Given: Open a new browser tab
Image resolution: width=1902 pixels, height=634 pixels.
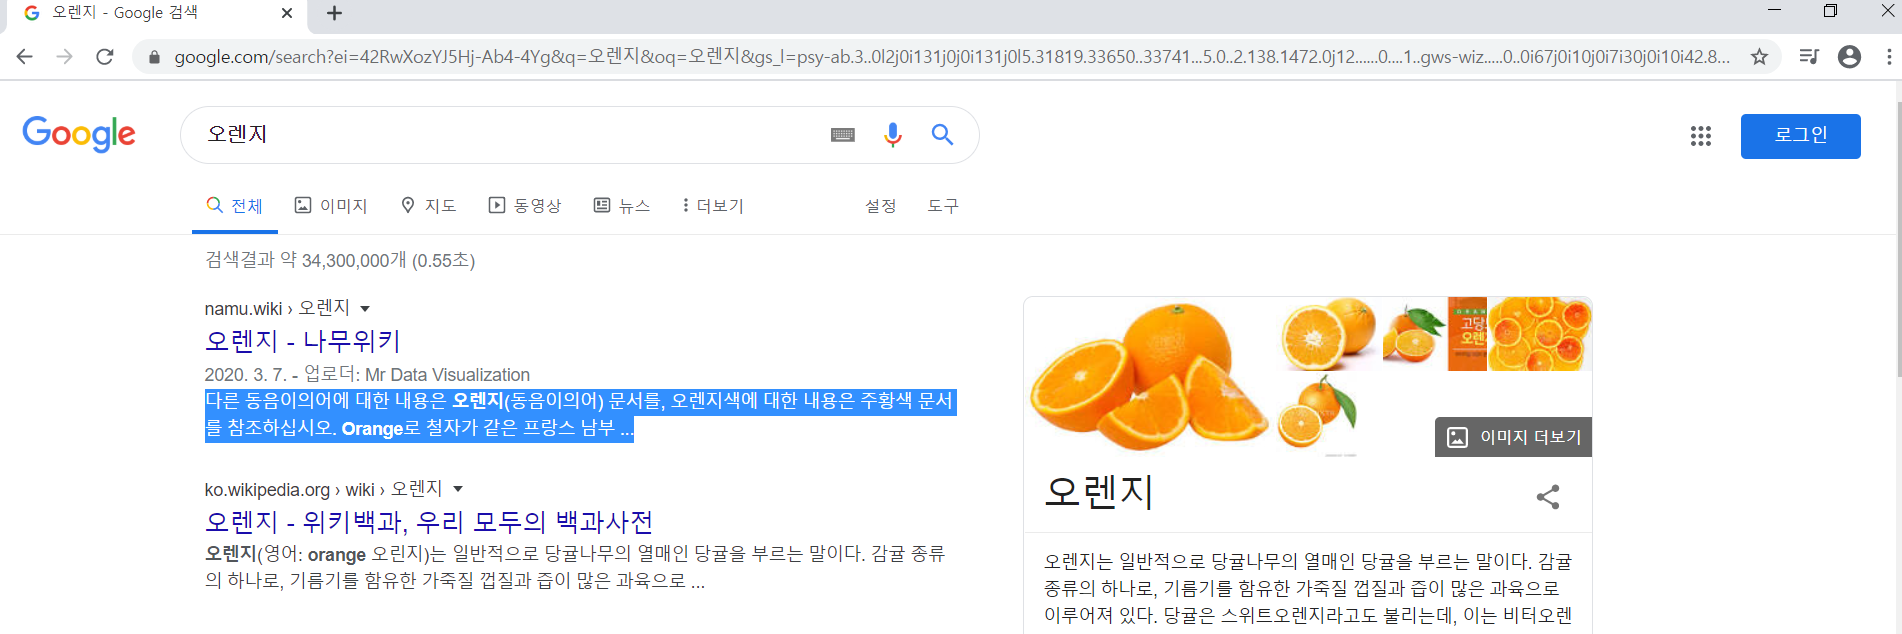Looking at the screenshot, I should point(335,13).
